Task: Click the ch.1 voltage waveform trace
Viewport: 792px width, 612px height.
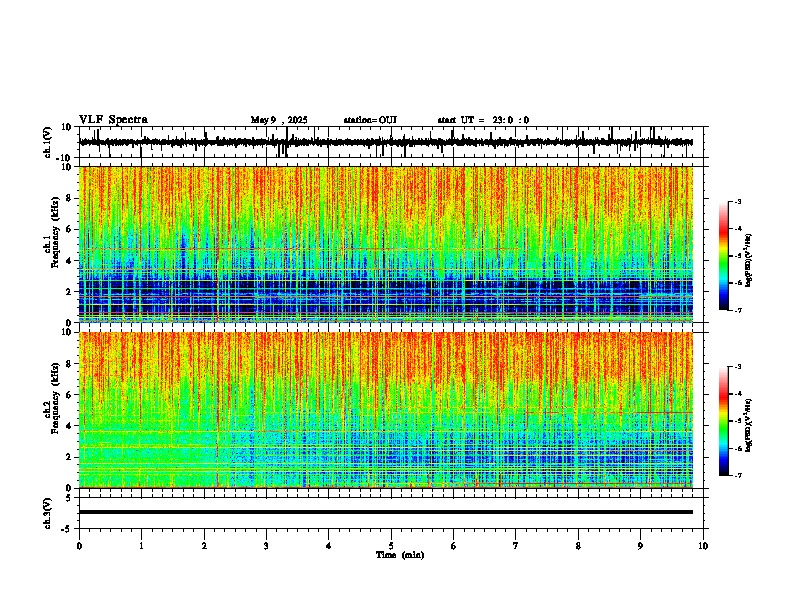Action: 386,142
